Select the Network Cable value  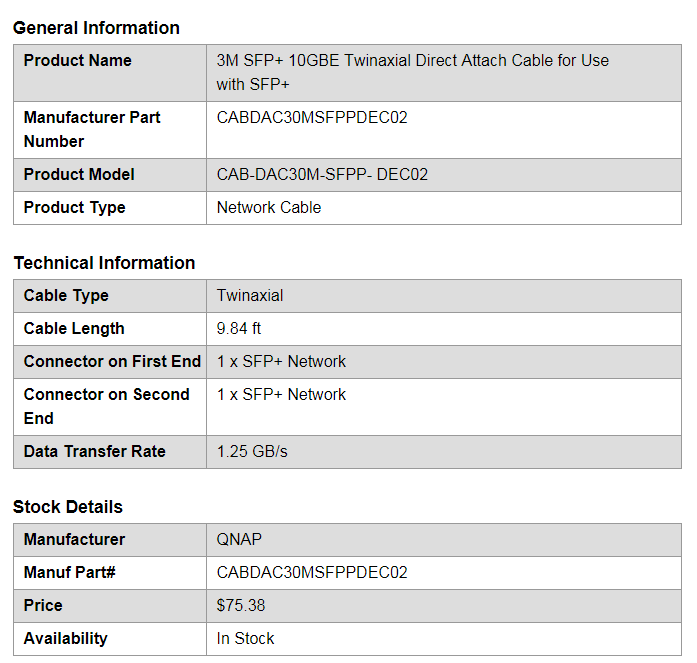point(269,208)
